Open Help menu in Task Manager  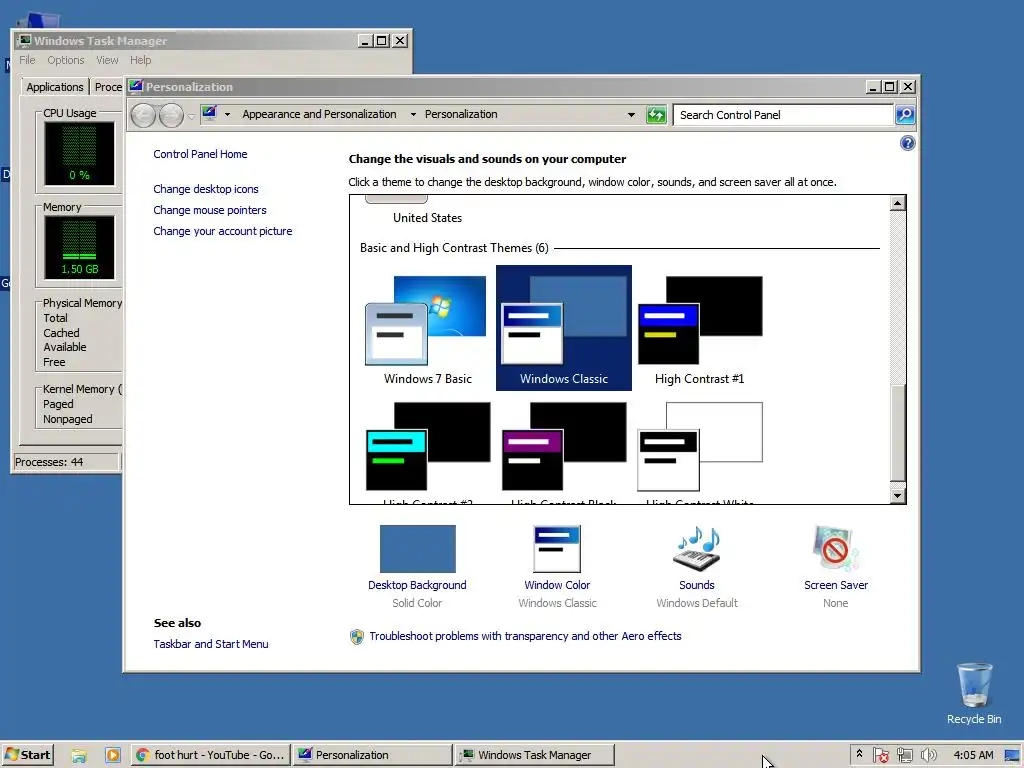click(140, 60)
